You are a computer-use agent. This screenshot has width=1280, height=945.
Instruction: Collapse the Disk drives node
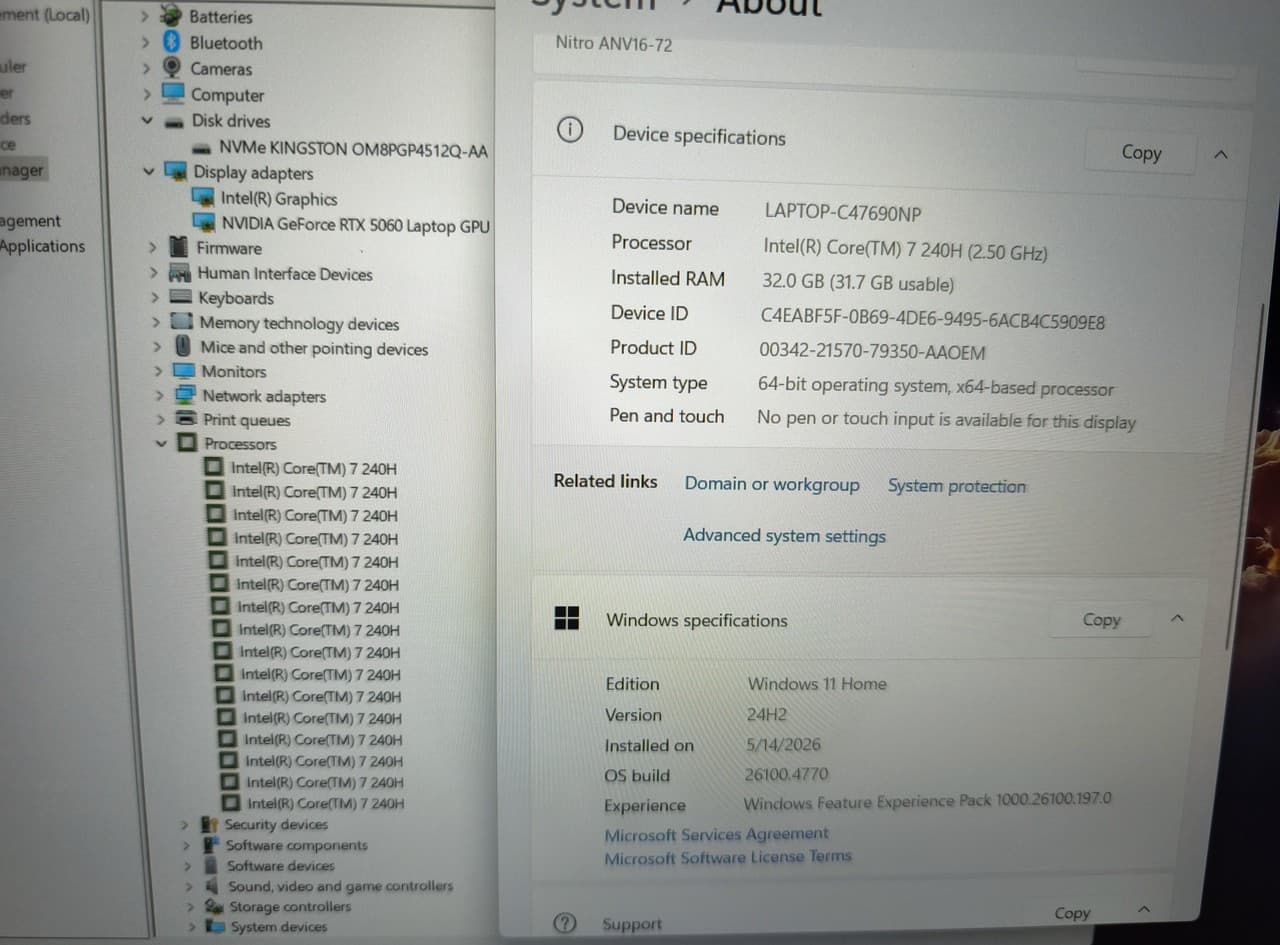146,121
